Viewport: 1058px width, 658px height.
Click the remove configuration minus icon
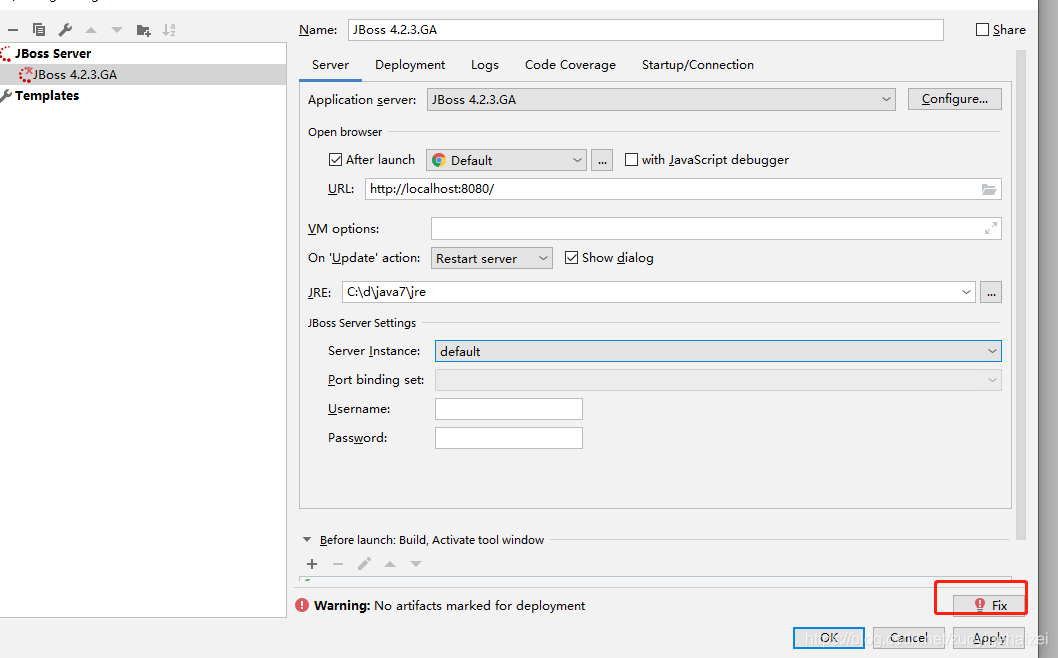(13, 30)
